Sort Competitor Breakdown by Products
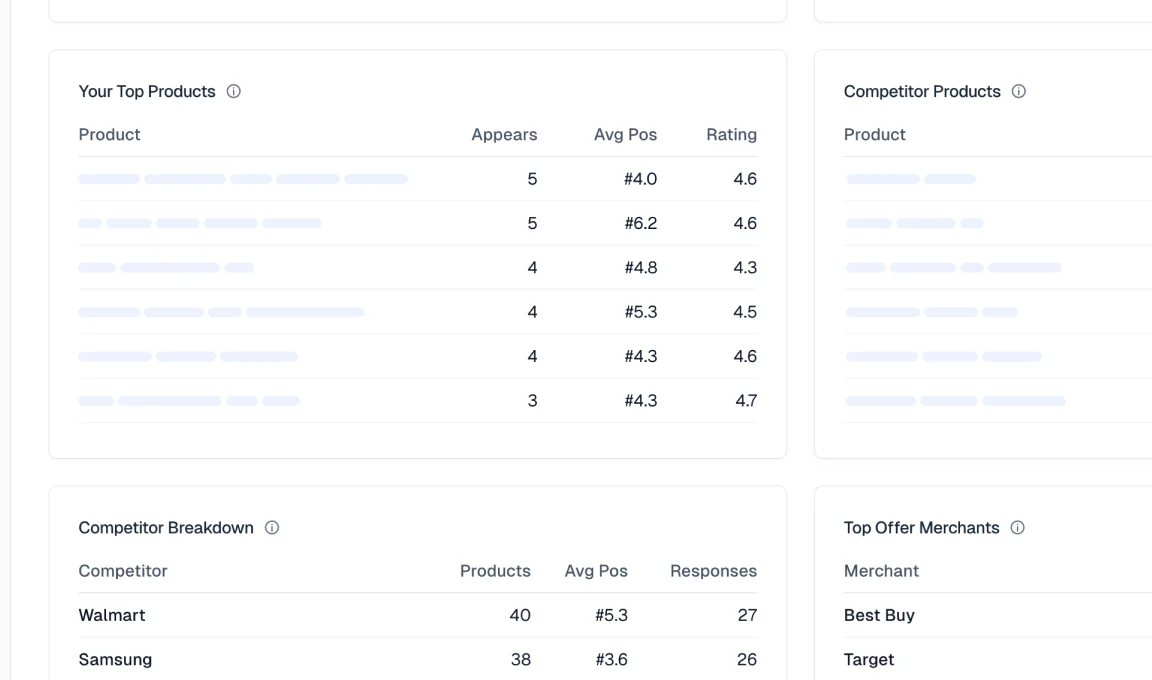Screen dimensions: 1152x680 click(x=495, y=571)
